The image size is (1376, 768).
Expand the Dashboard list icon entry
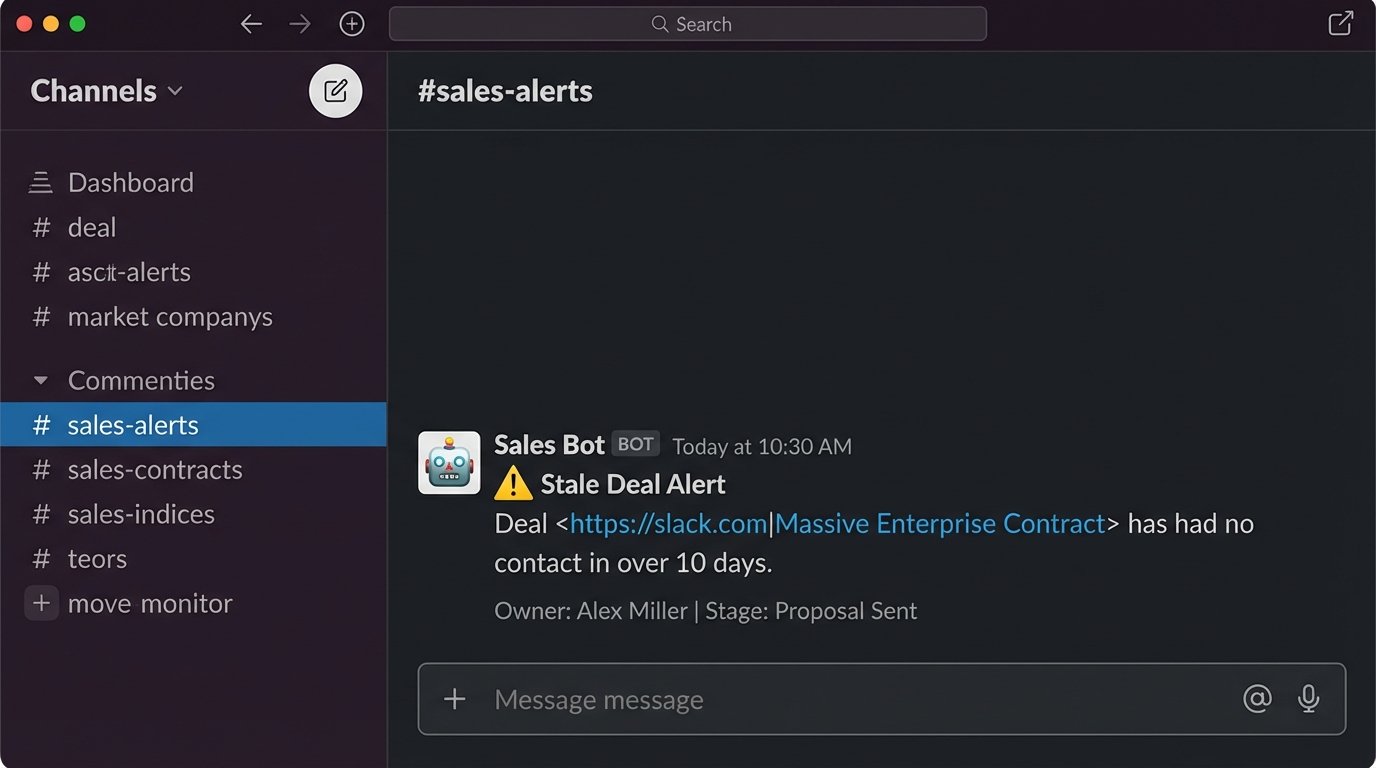click(x=40, y=182)
